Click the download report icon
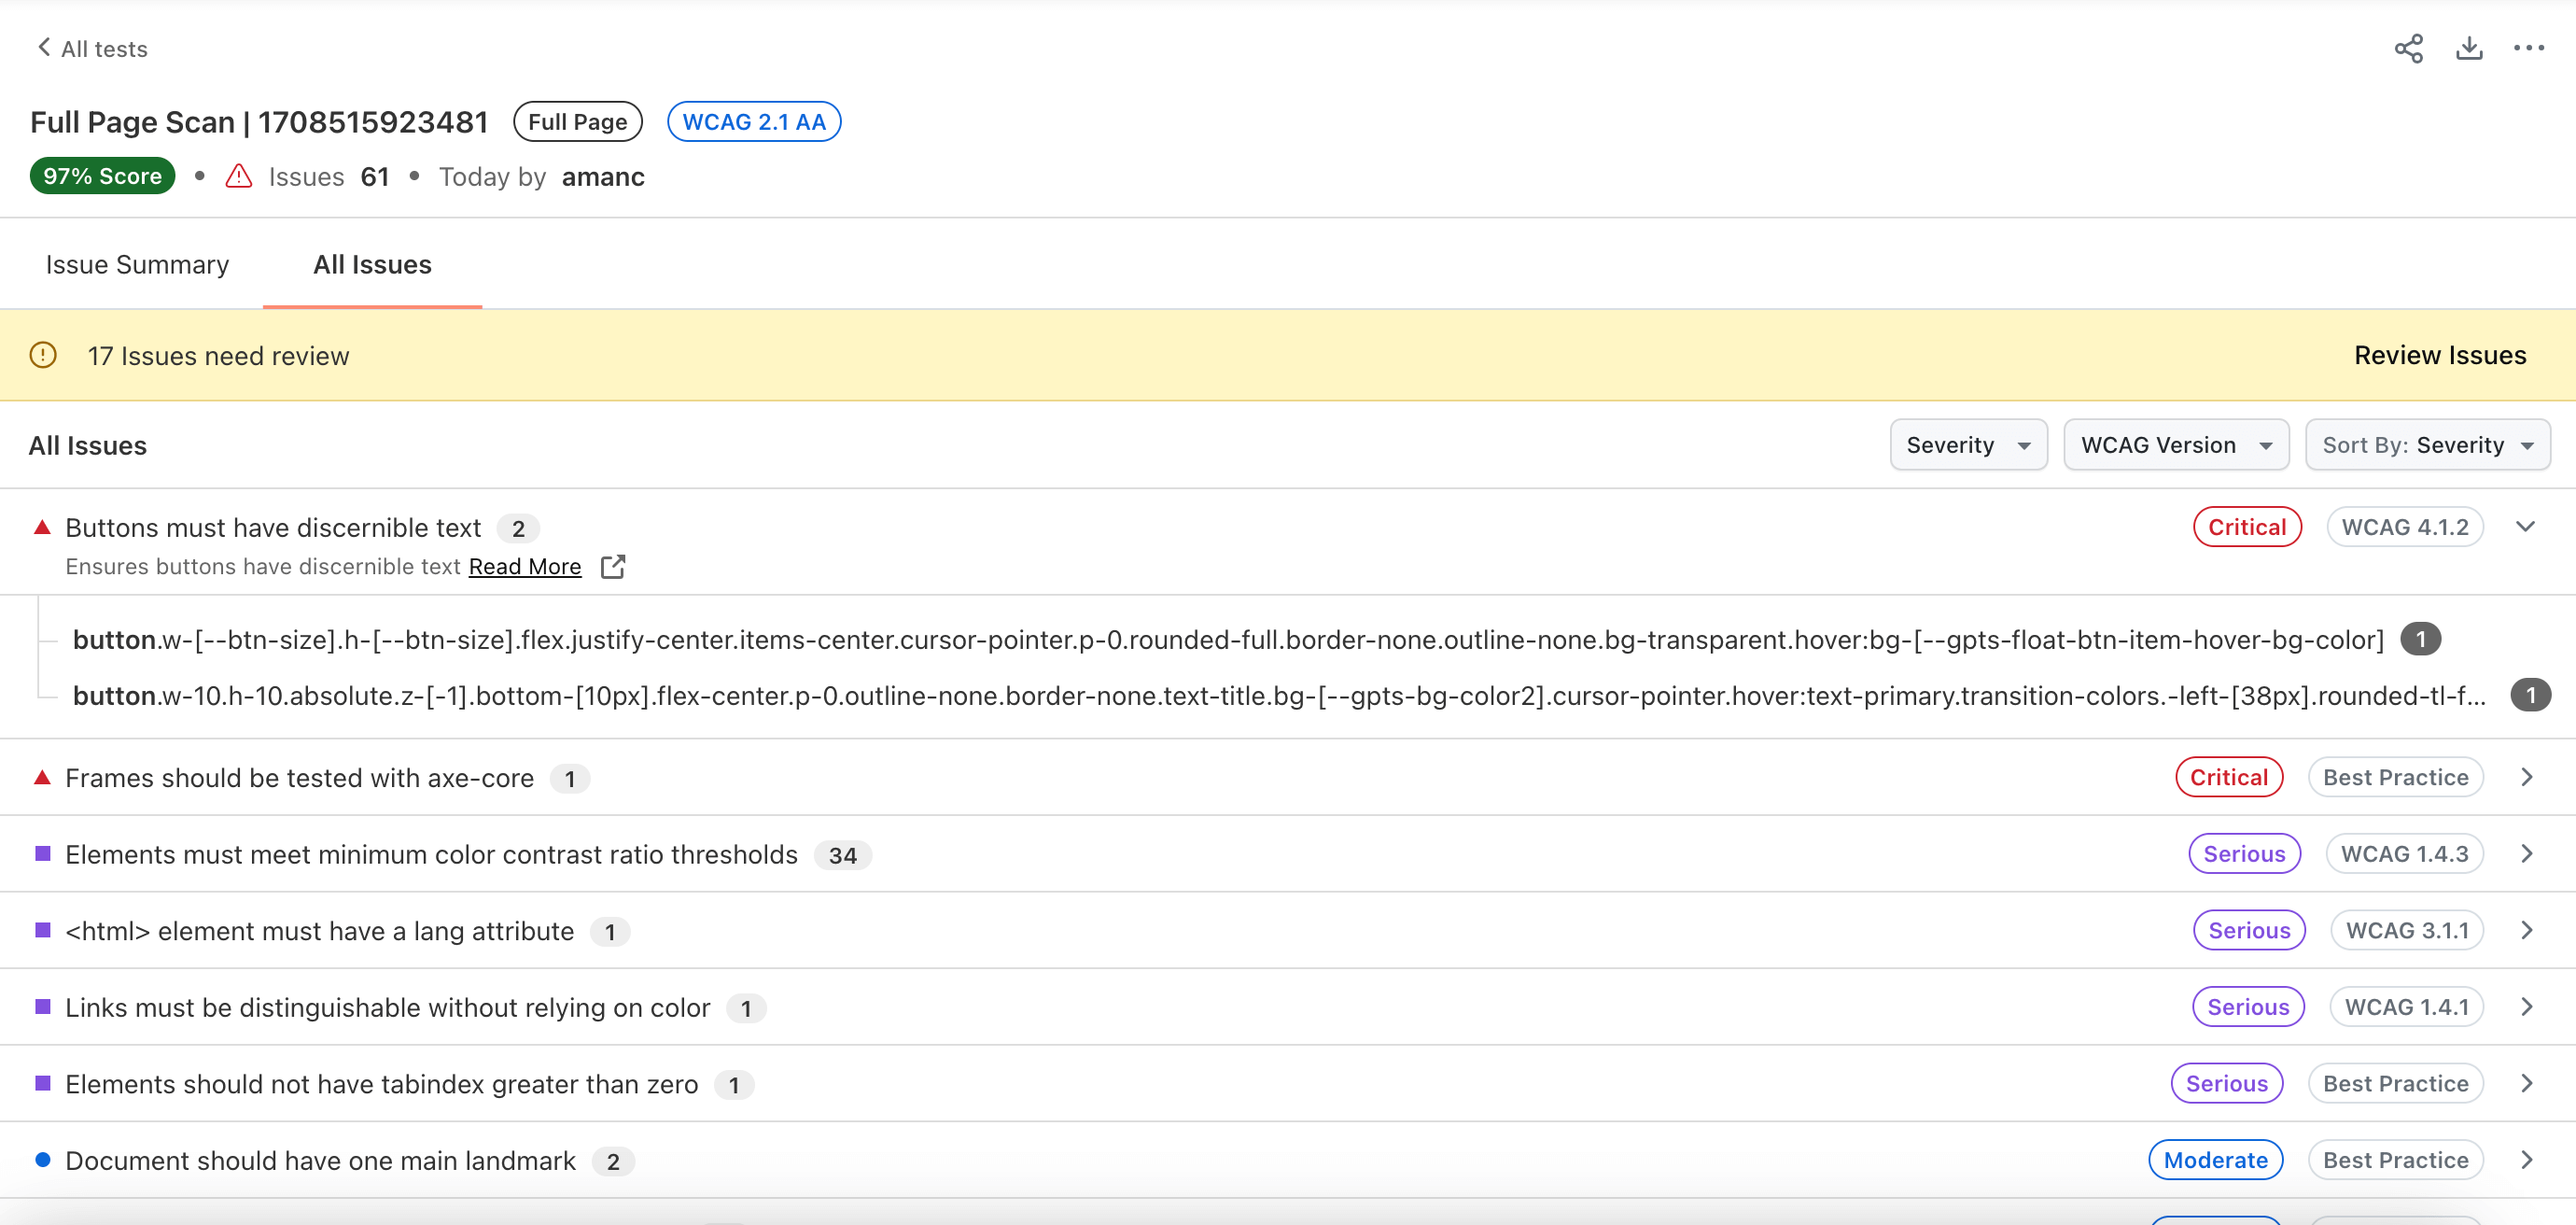 coord(2469,48)
